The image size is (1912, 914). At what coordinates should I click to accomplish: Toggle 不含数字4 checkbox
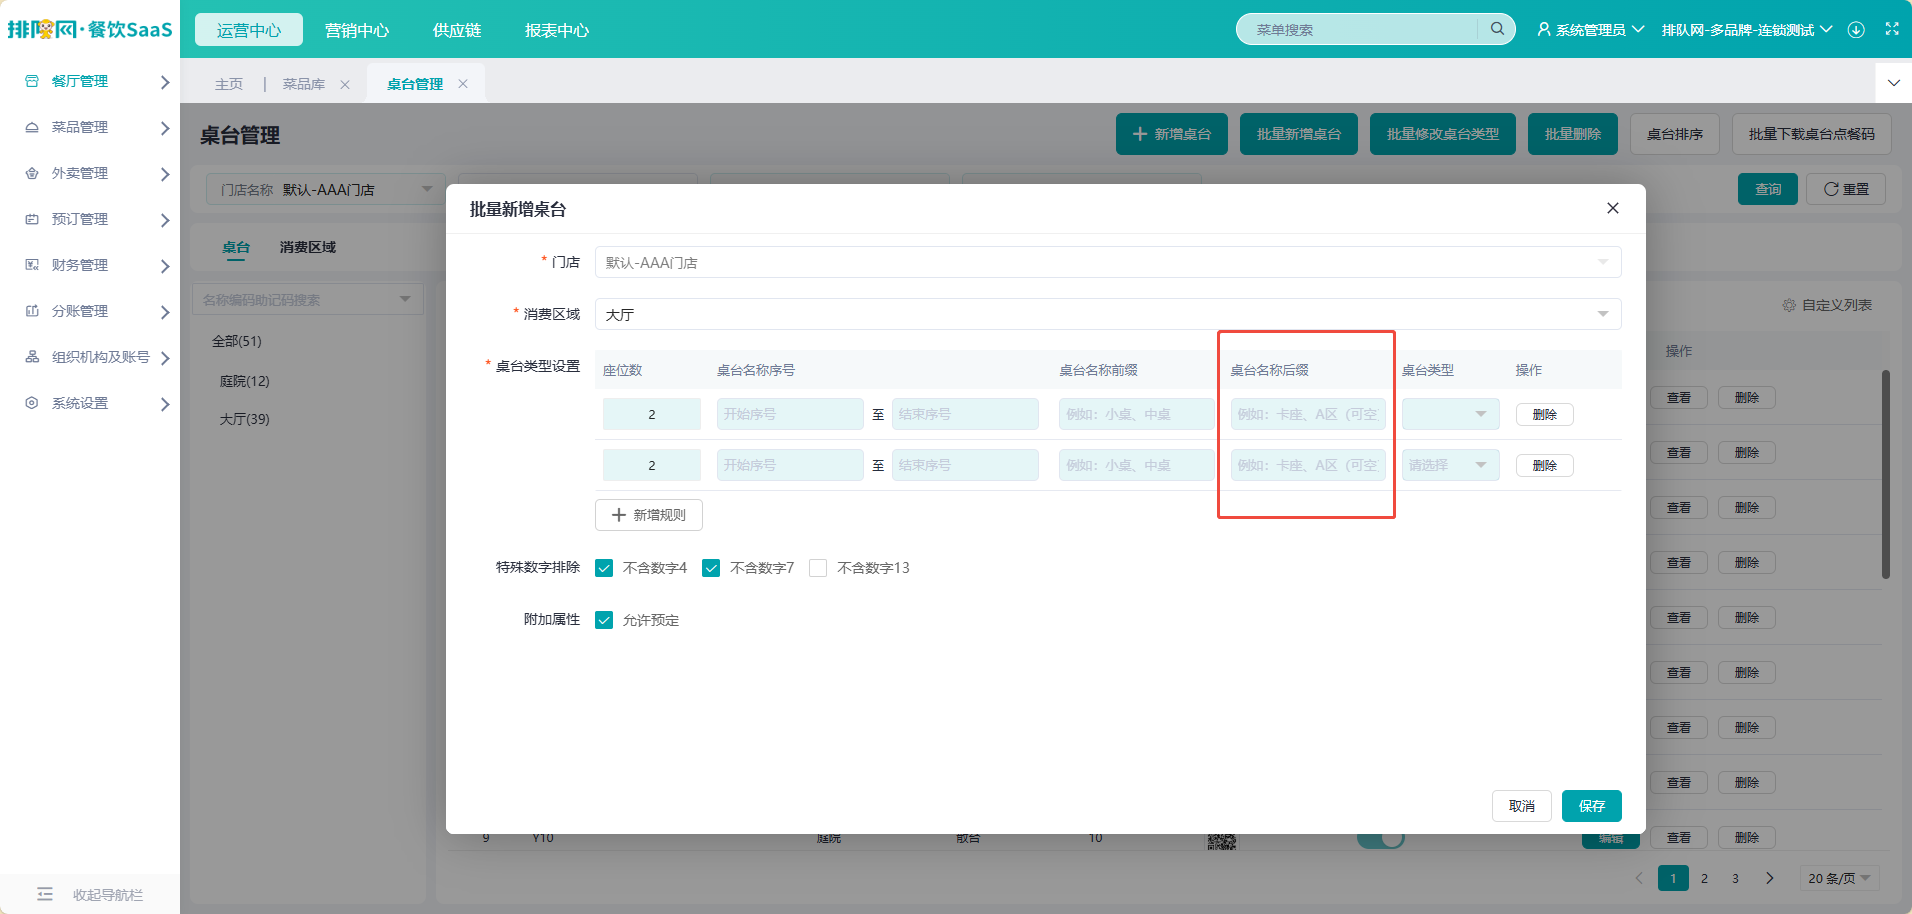coord(604,568)
